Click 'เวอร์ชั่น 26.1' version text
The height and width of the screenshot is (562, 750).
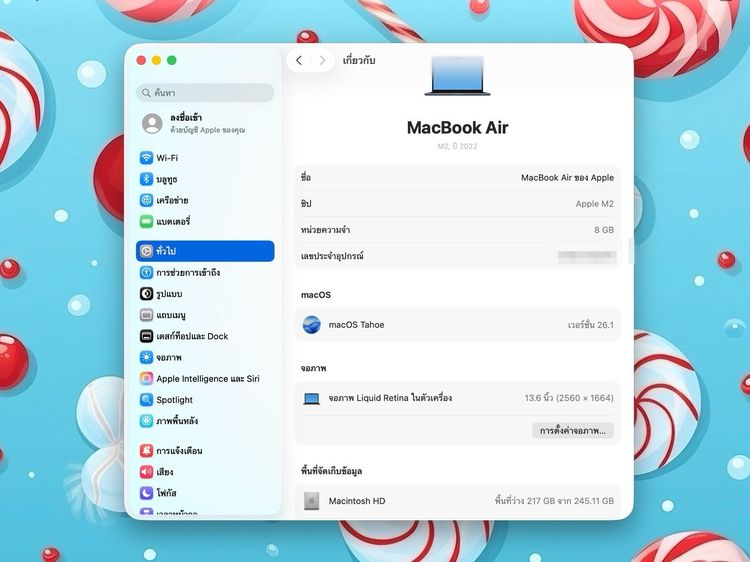click(x=591, y=325)
